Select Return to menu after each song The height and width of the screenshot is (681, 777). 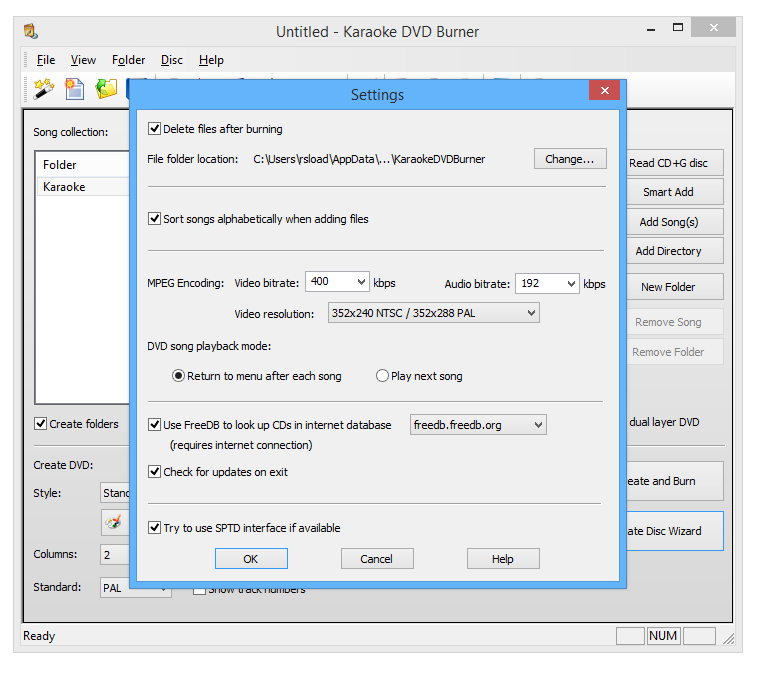(178, 376)
